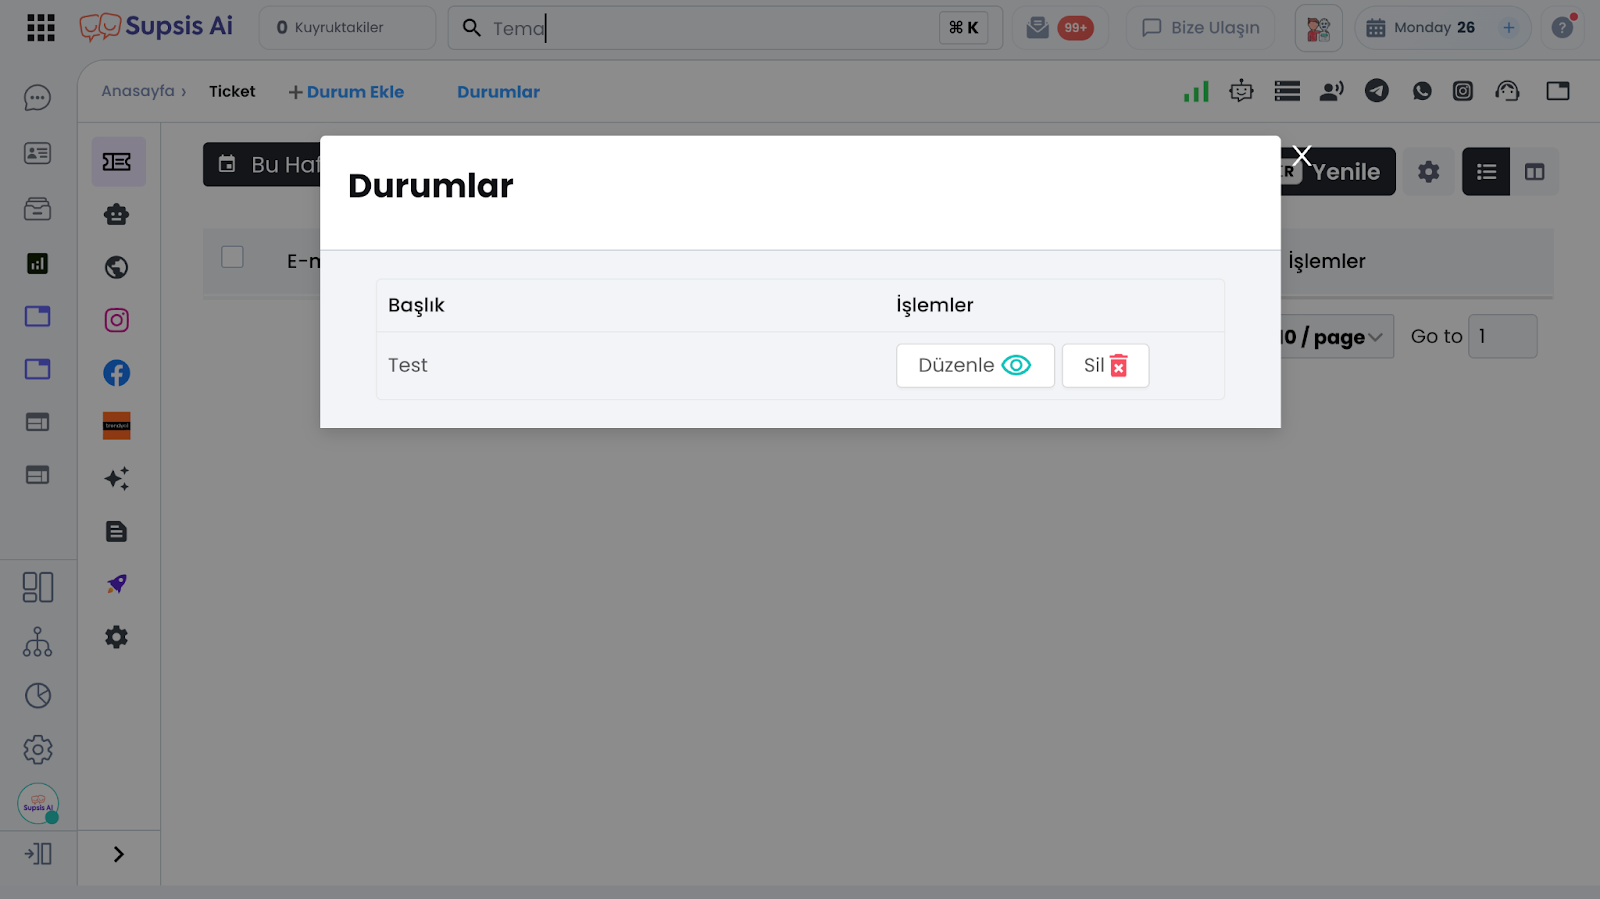Switch to list view layout

tap(1486, 172)
